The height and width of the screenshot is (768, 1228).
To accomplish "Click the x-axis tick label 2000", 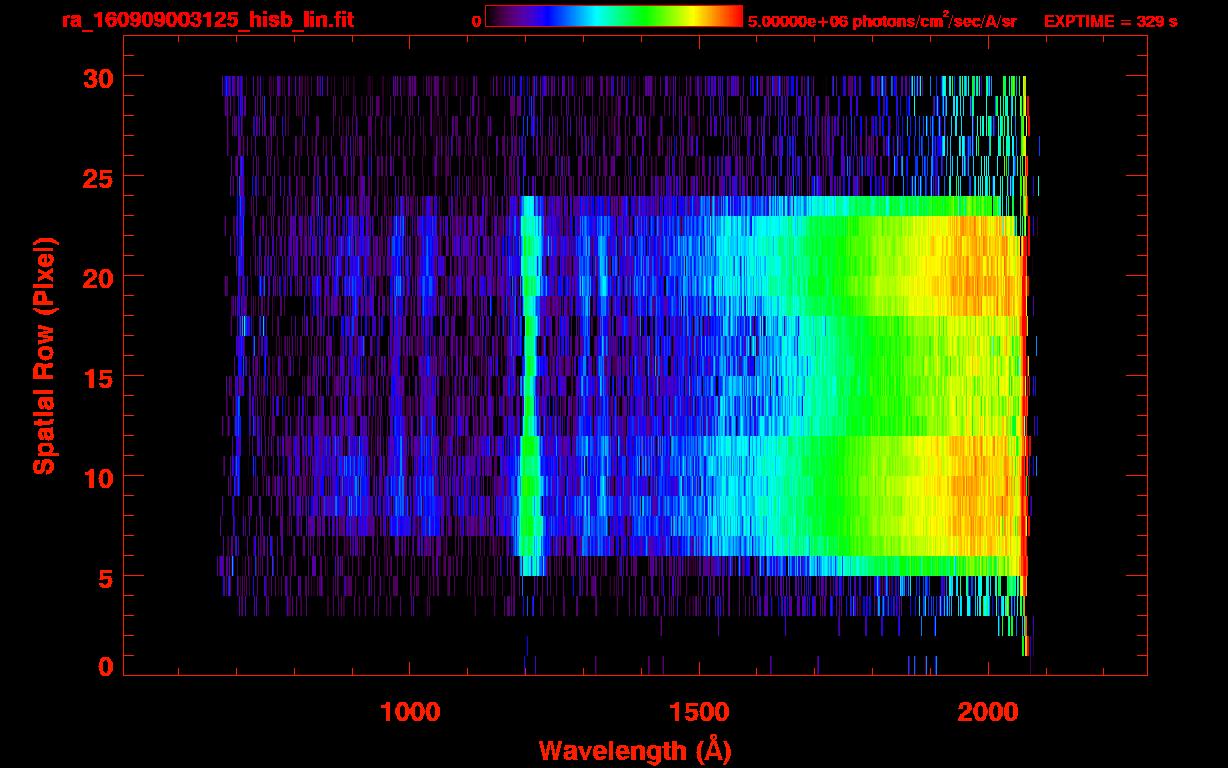I will tap(987, 712).
